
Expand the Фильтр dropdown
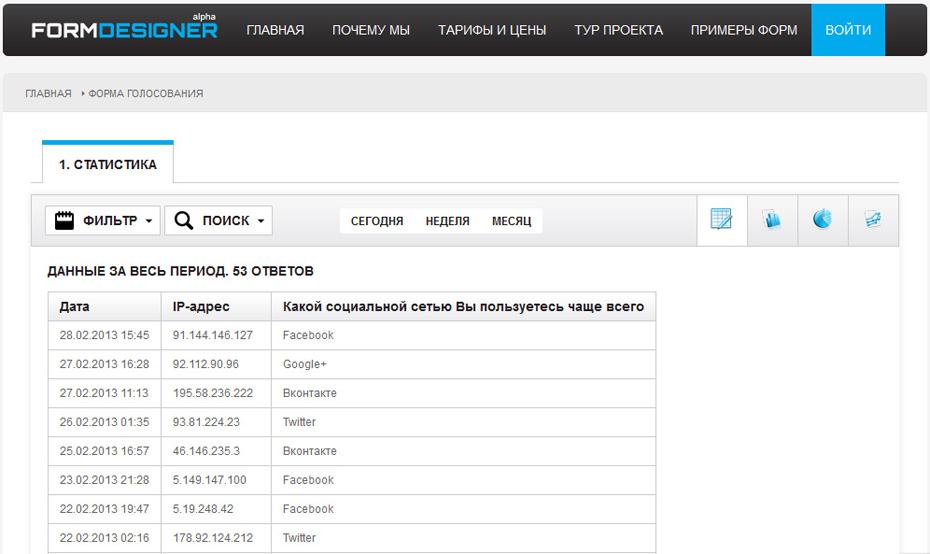pos(103,221)
